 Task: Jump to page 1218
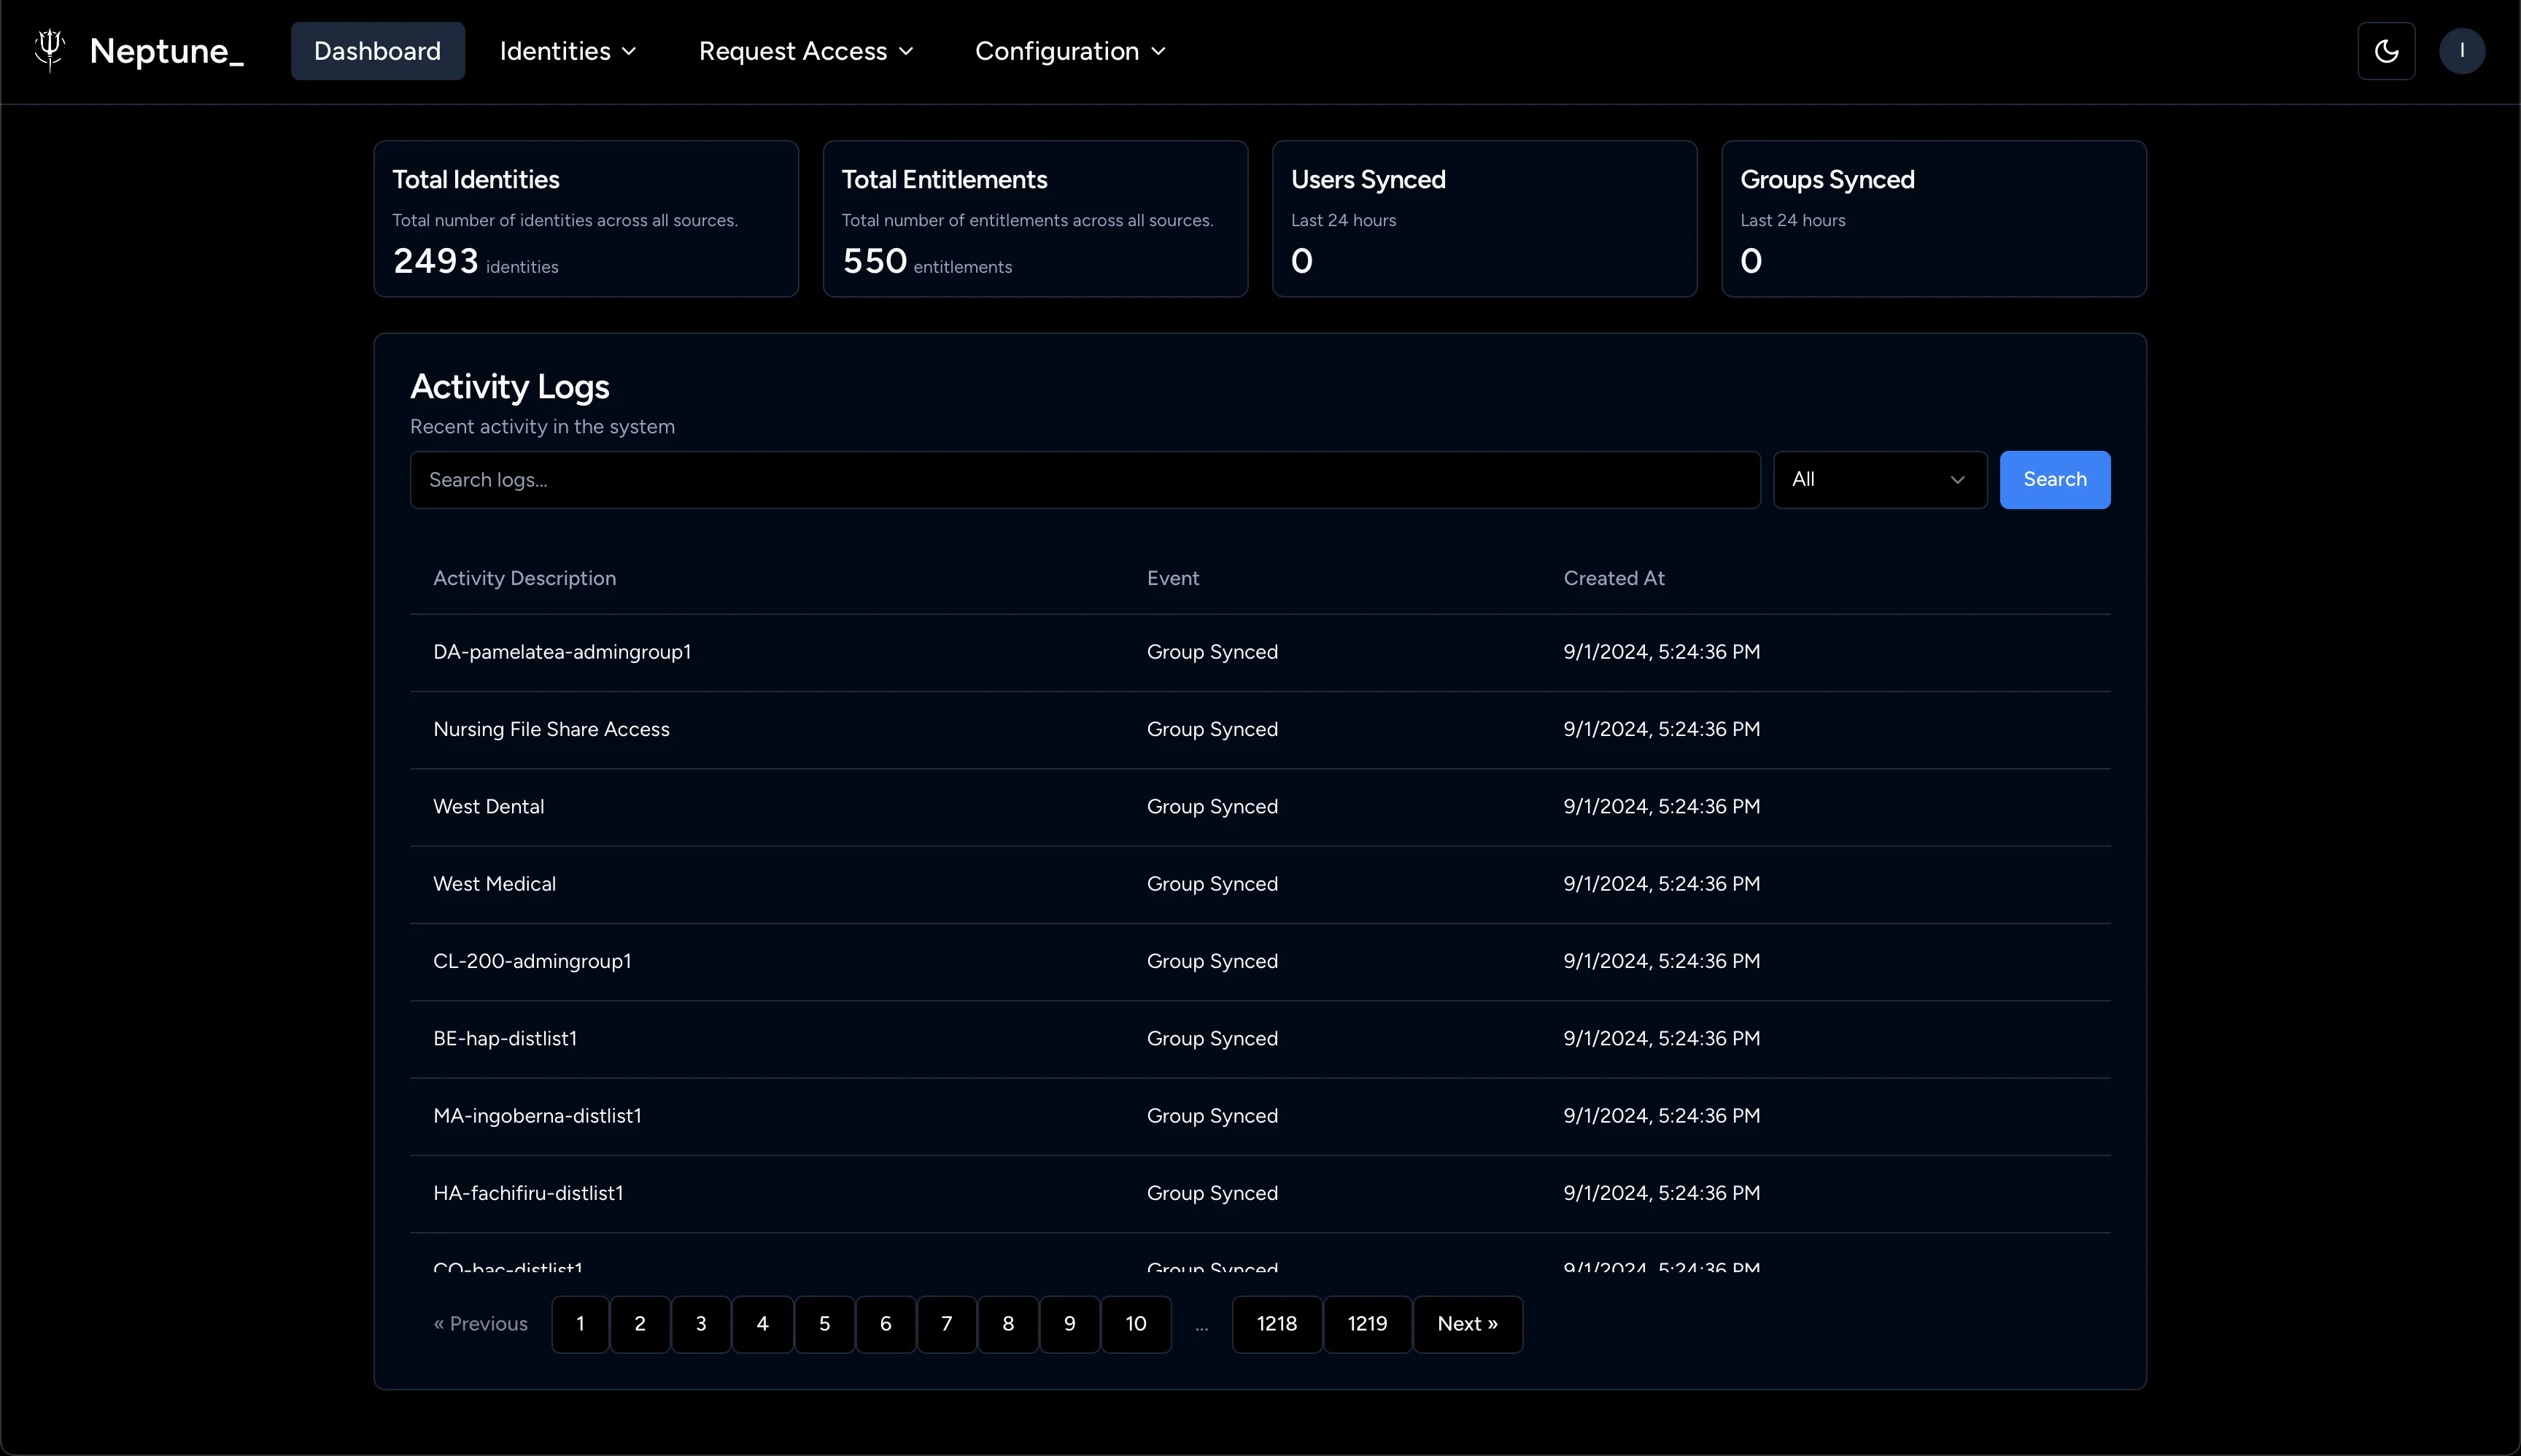pyautogui.click(x=1277, y=1324)
